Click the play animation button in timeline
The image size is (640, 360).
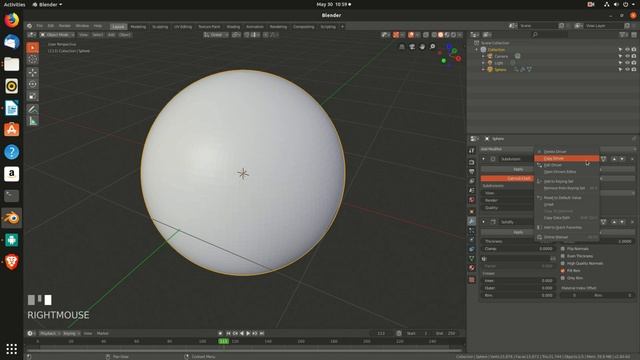tap(248, 333)
